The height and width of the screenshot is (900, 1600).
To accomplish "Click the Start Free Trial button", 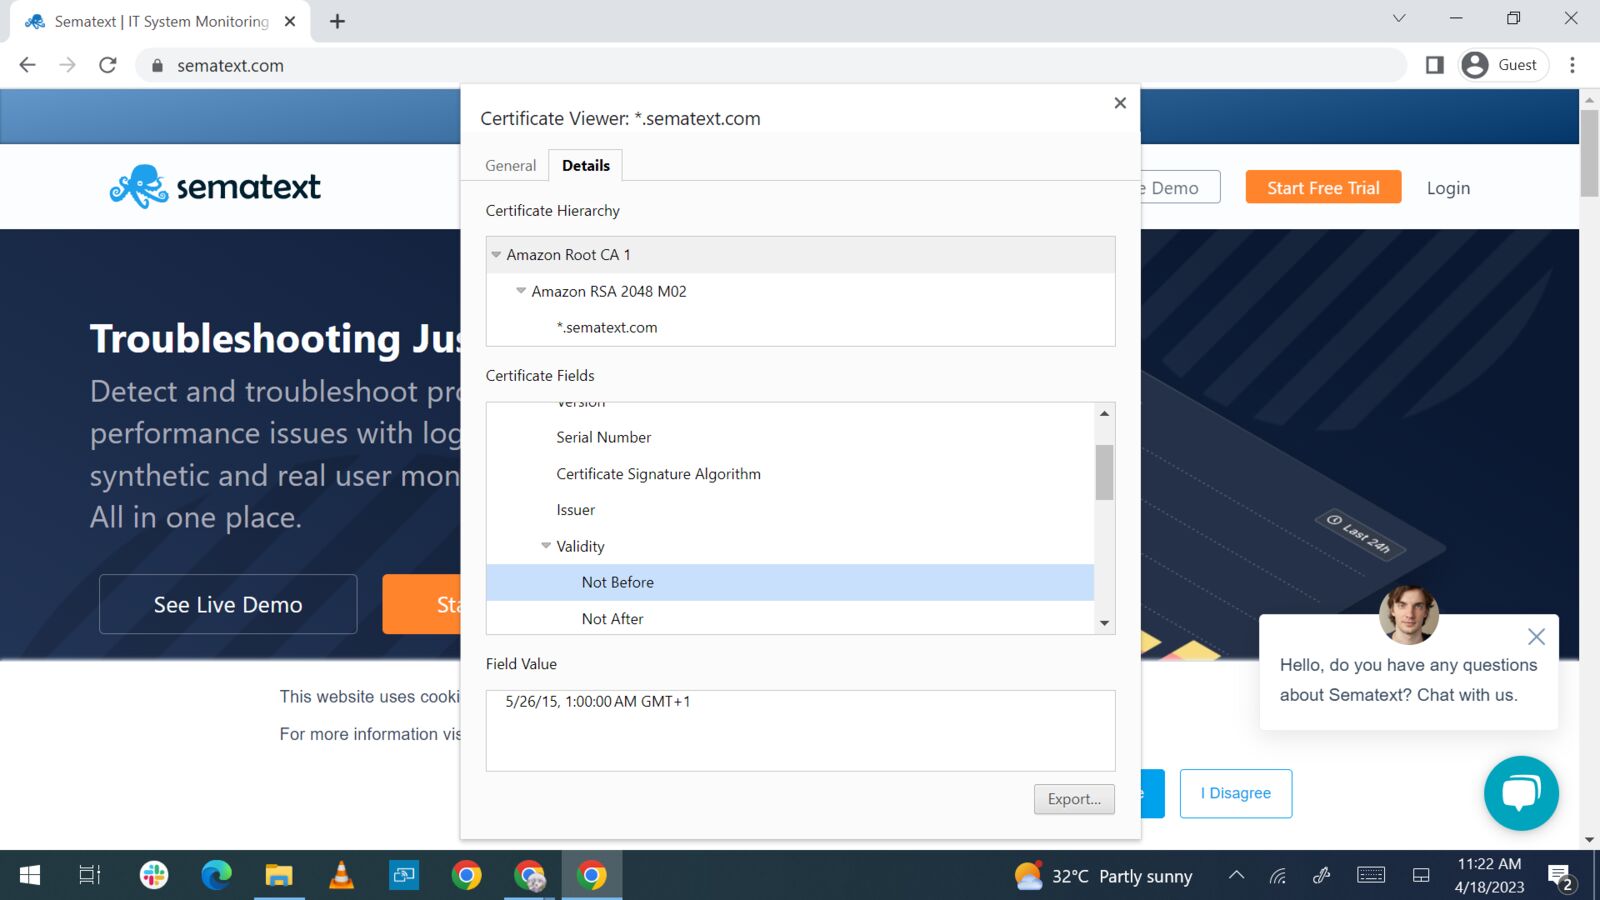I will (x=1323, y=188).
